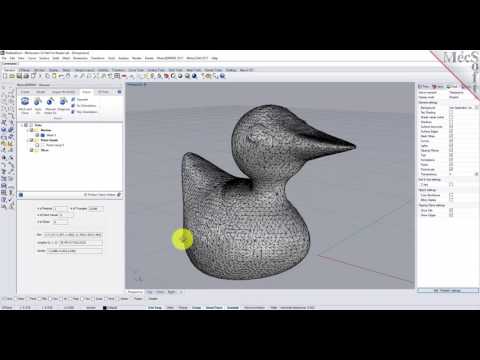The width and height of the screenshot is (480, 360).
Task: Click the blue icon above the patches fields
Action: click(21, 195)
